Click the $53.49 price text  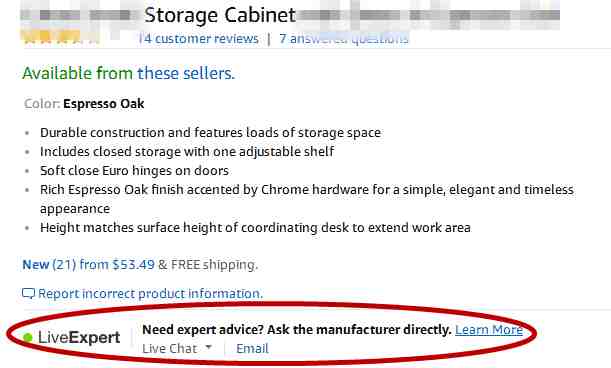[134, 265]
